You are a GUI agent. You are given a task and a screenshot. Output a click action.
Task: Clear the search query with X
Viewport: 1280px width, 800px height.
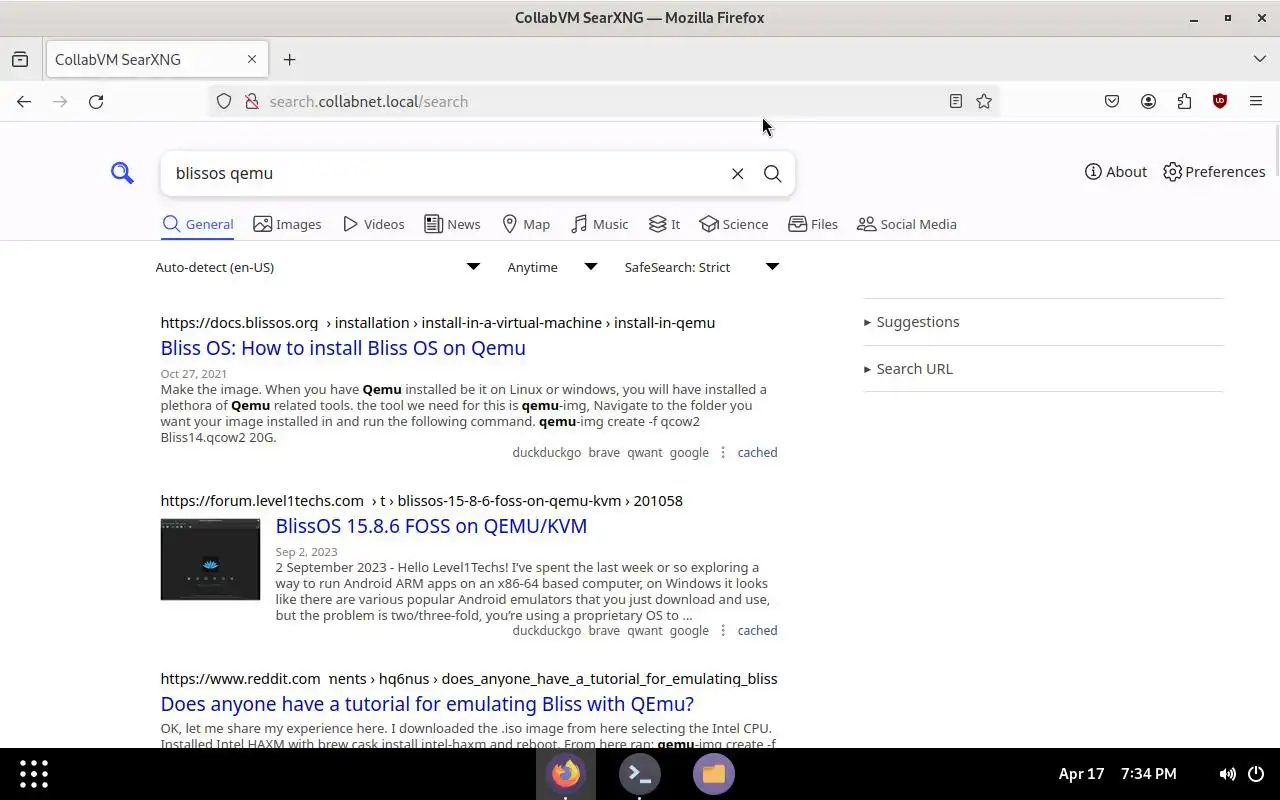(x=737, y=173)
